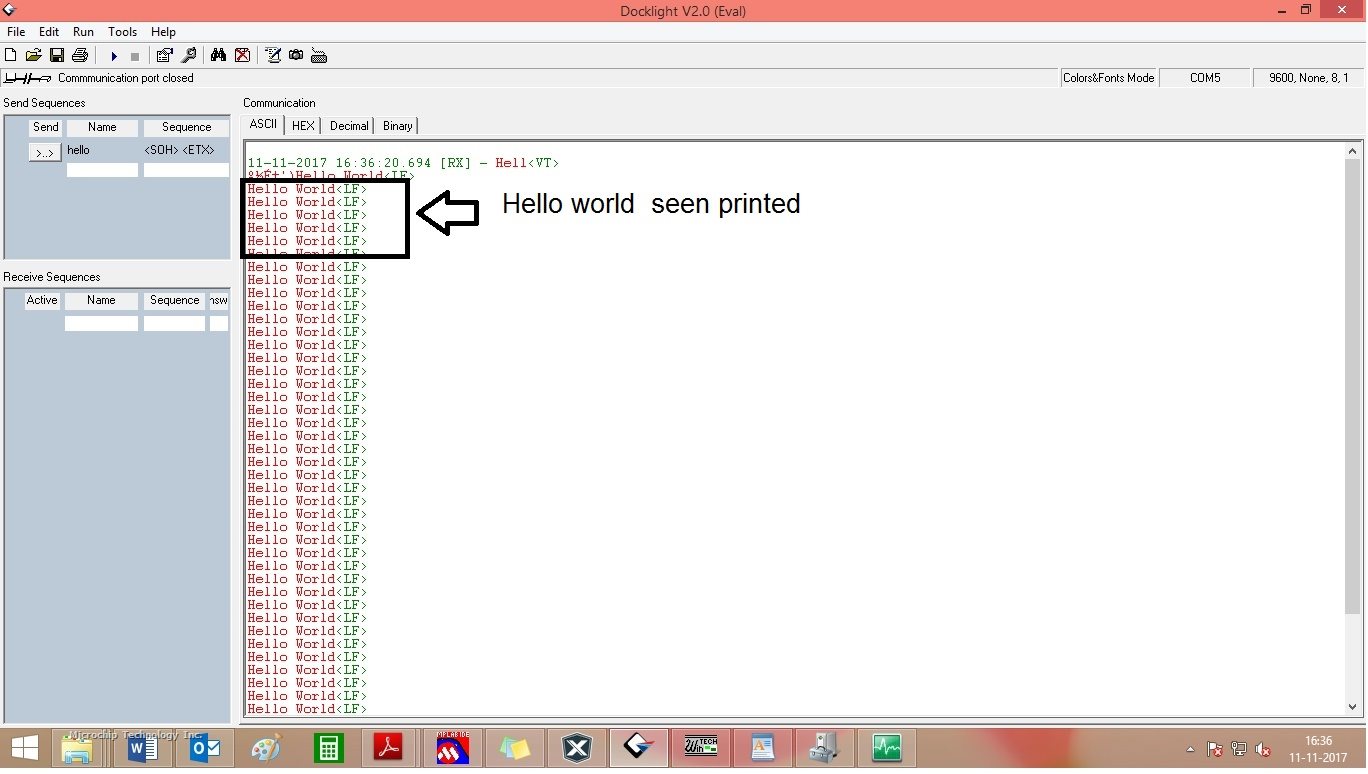The width and height of the screenshot is (1368, 774).
Task: Switch to the Decimal tab
Action: coord(349,126)
